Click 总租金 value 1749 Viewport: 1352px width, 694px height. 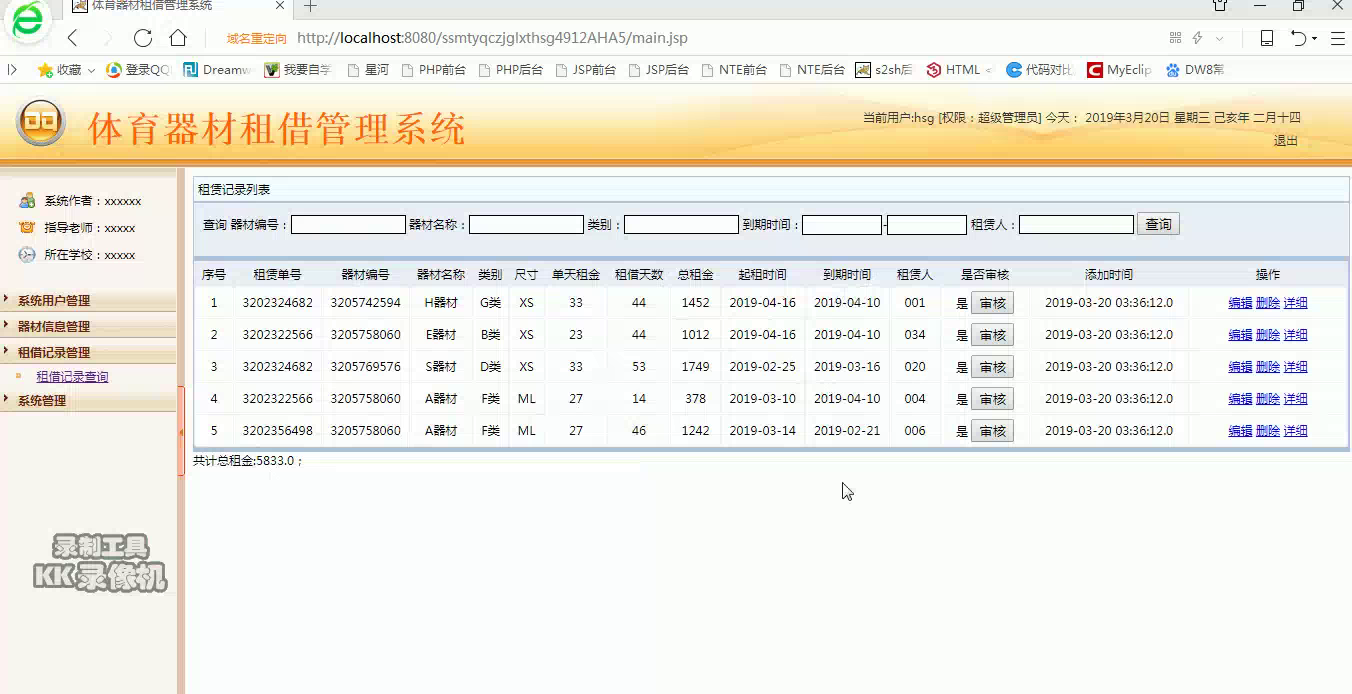[695, 367]
